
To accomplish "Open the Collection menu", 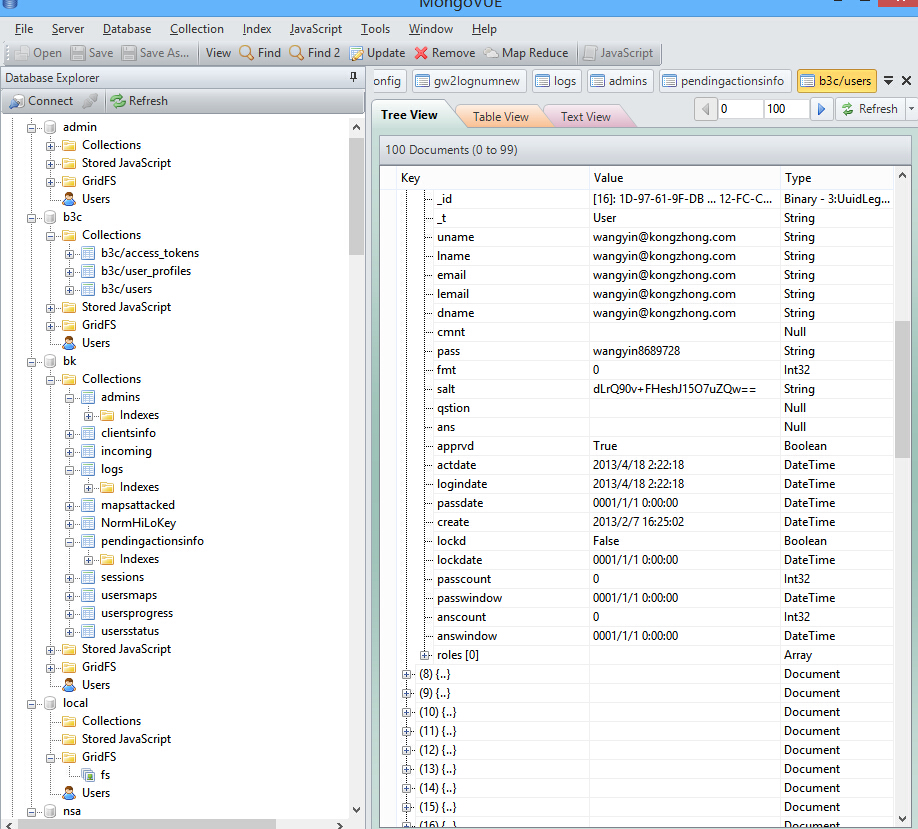I will [x=197, y=29].
